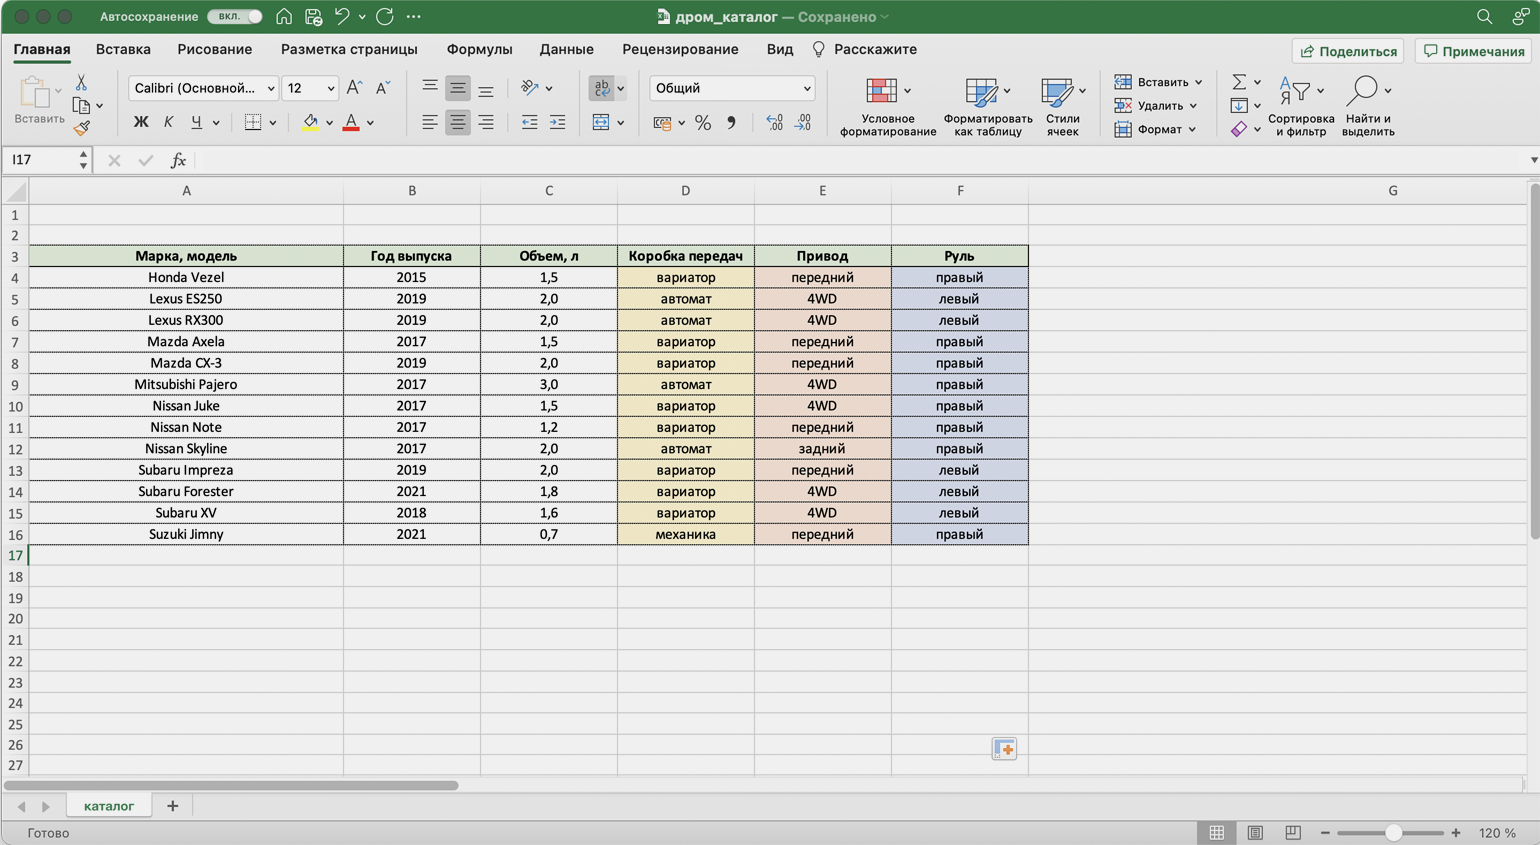The image size is (1540, 845).
Task: Toggle the AutoSave switch
Action: click(x=235, y=16)
